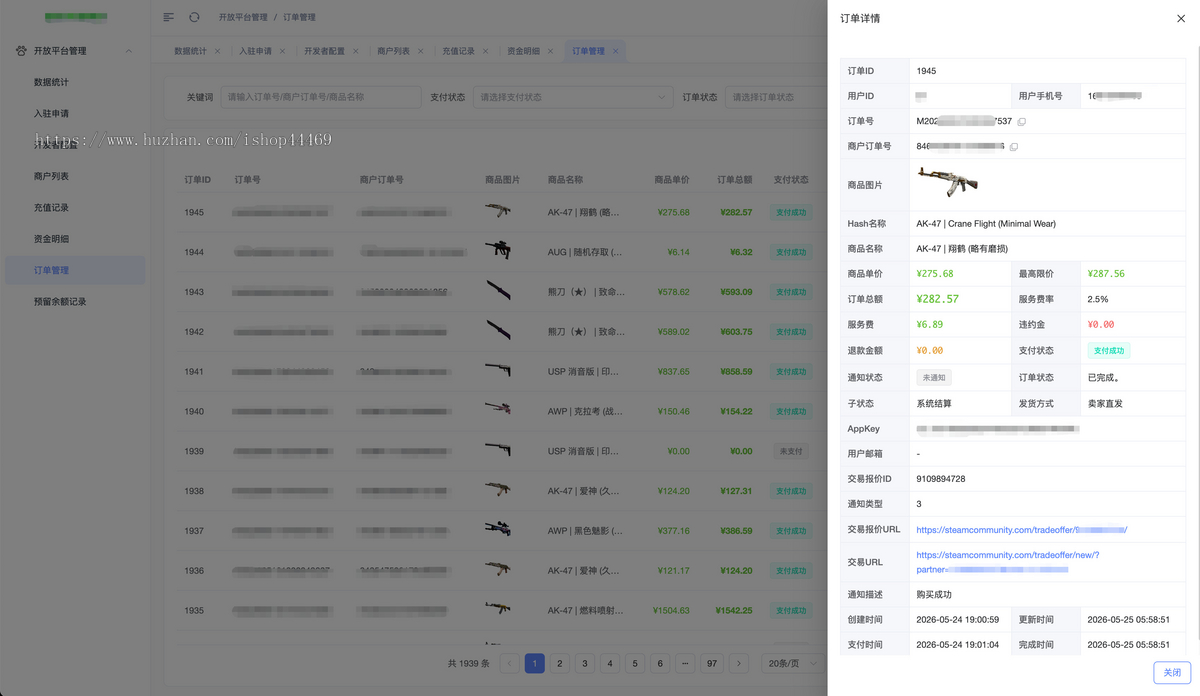Go to page 2
The image size is (1200, 696).
pyautogui.click(x=560, y=663)
